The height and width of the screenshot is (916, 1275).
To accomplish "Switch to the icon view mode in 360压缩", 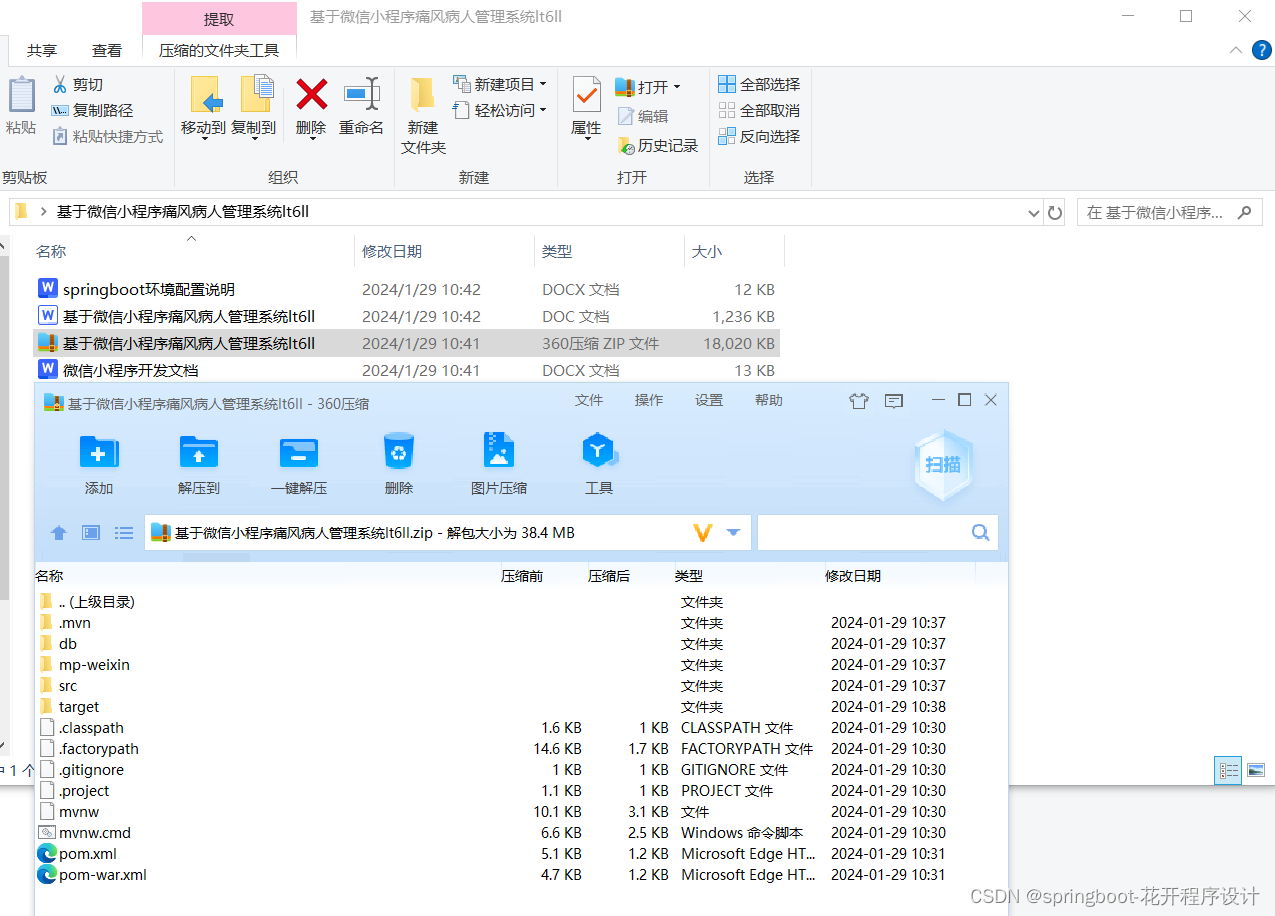I will pos(91,533).
